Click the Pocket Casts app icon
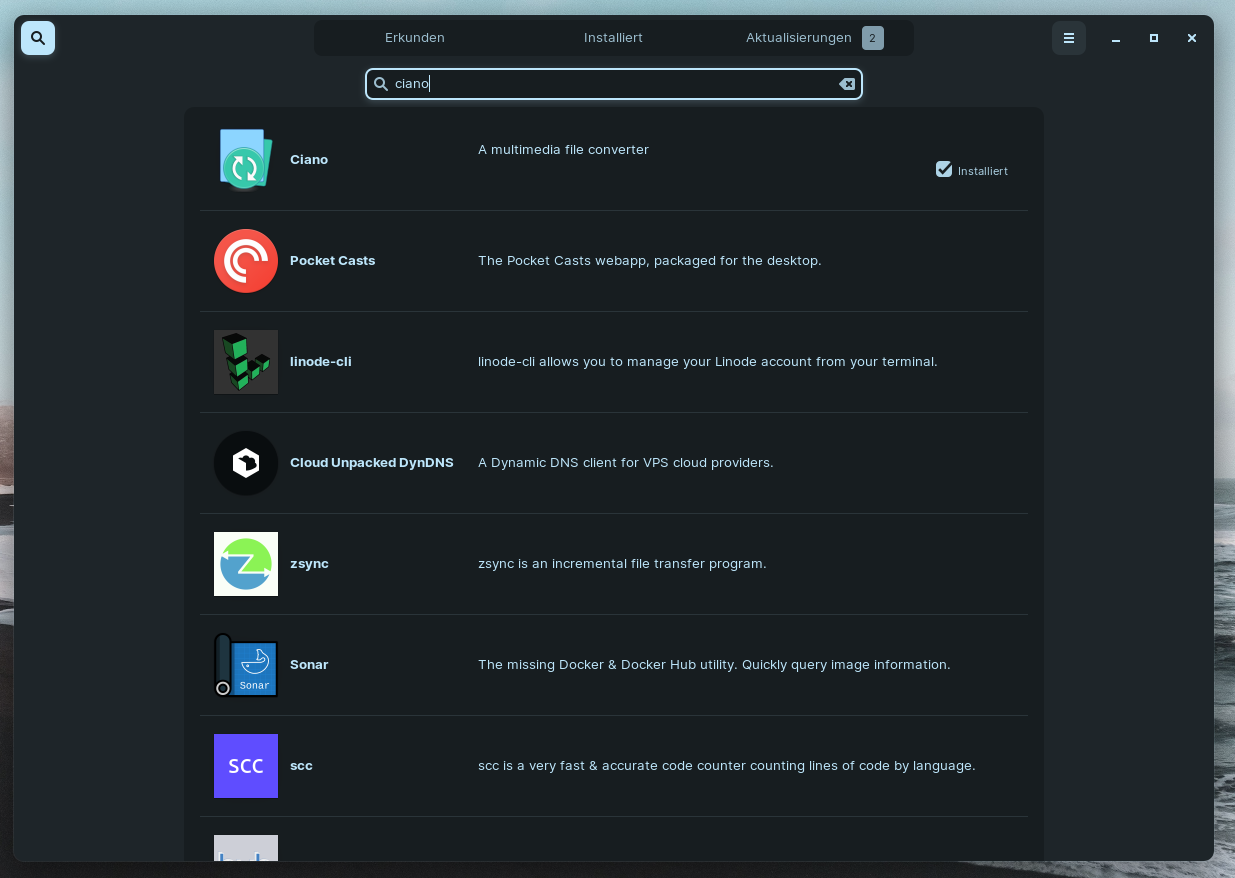 (246, 261)
